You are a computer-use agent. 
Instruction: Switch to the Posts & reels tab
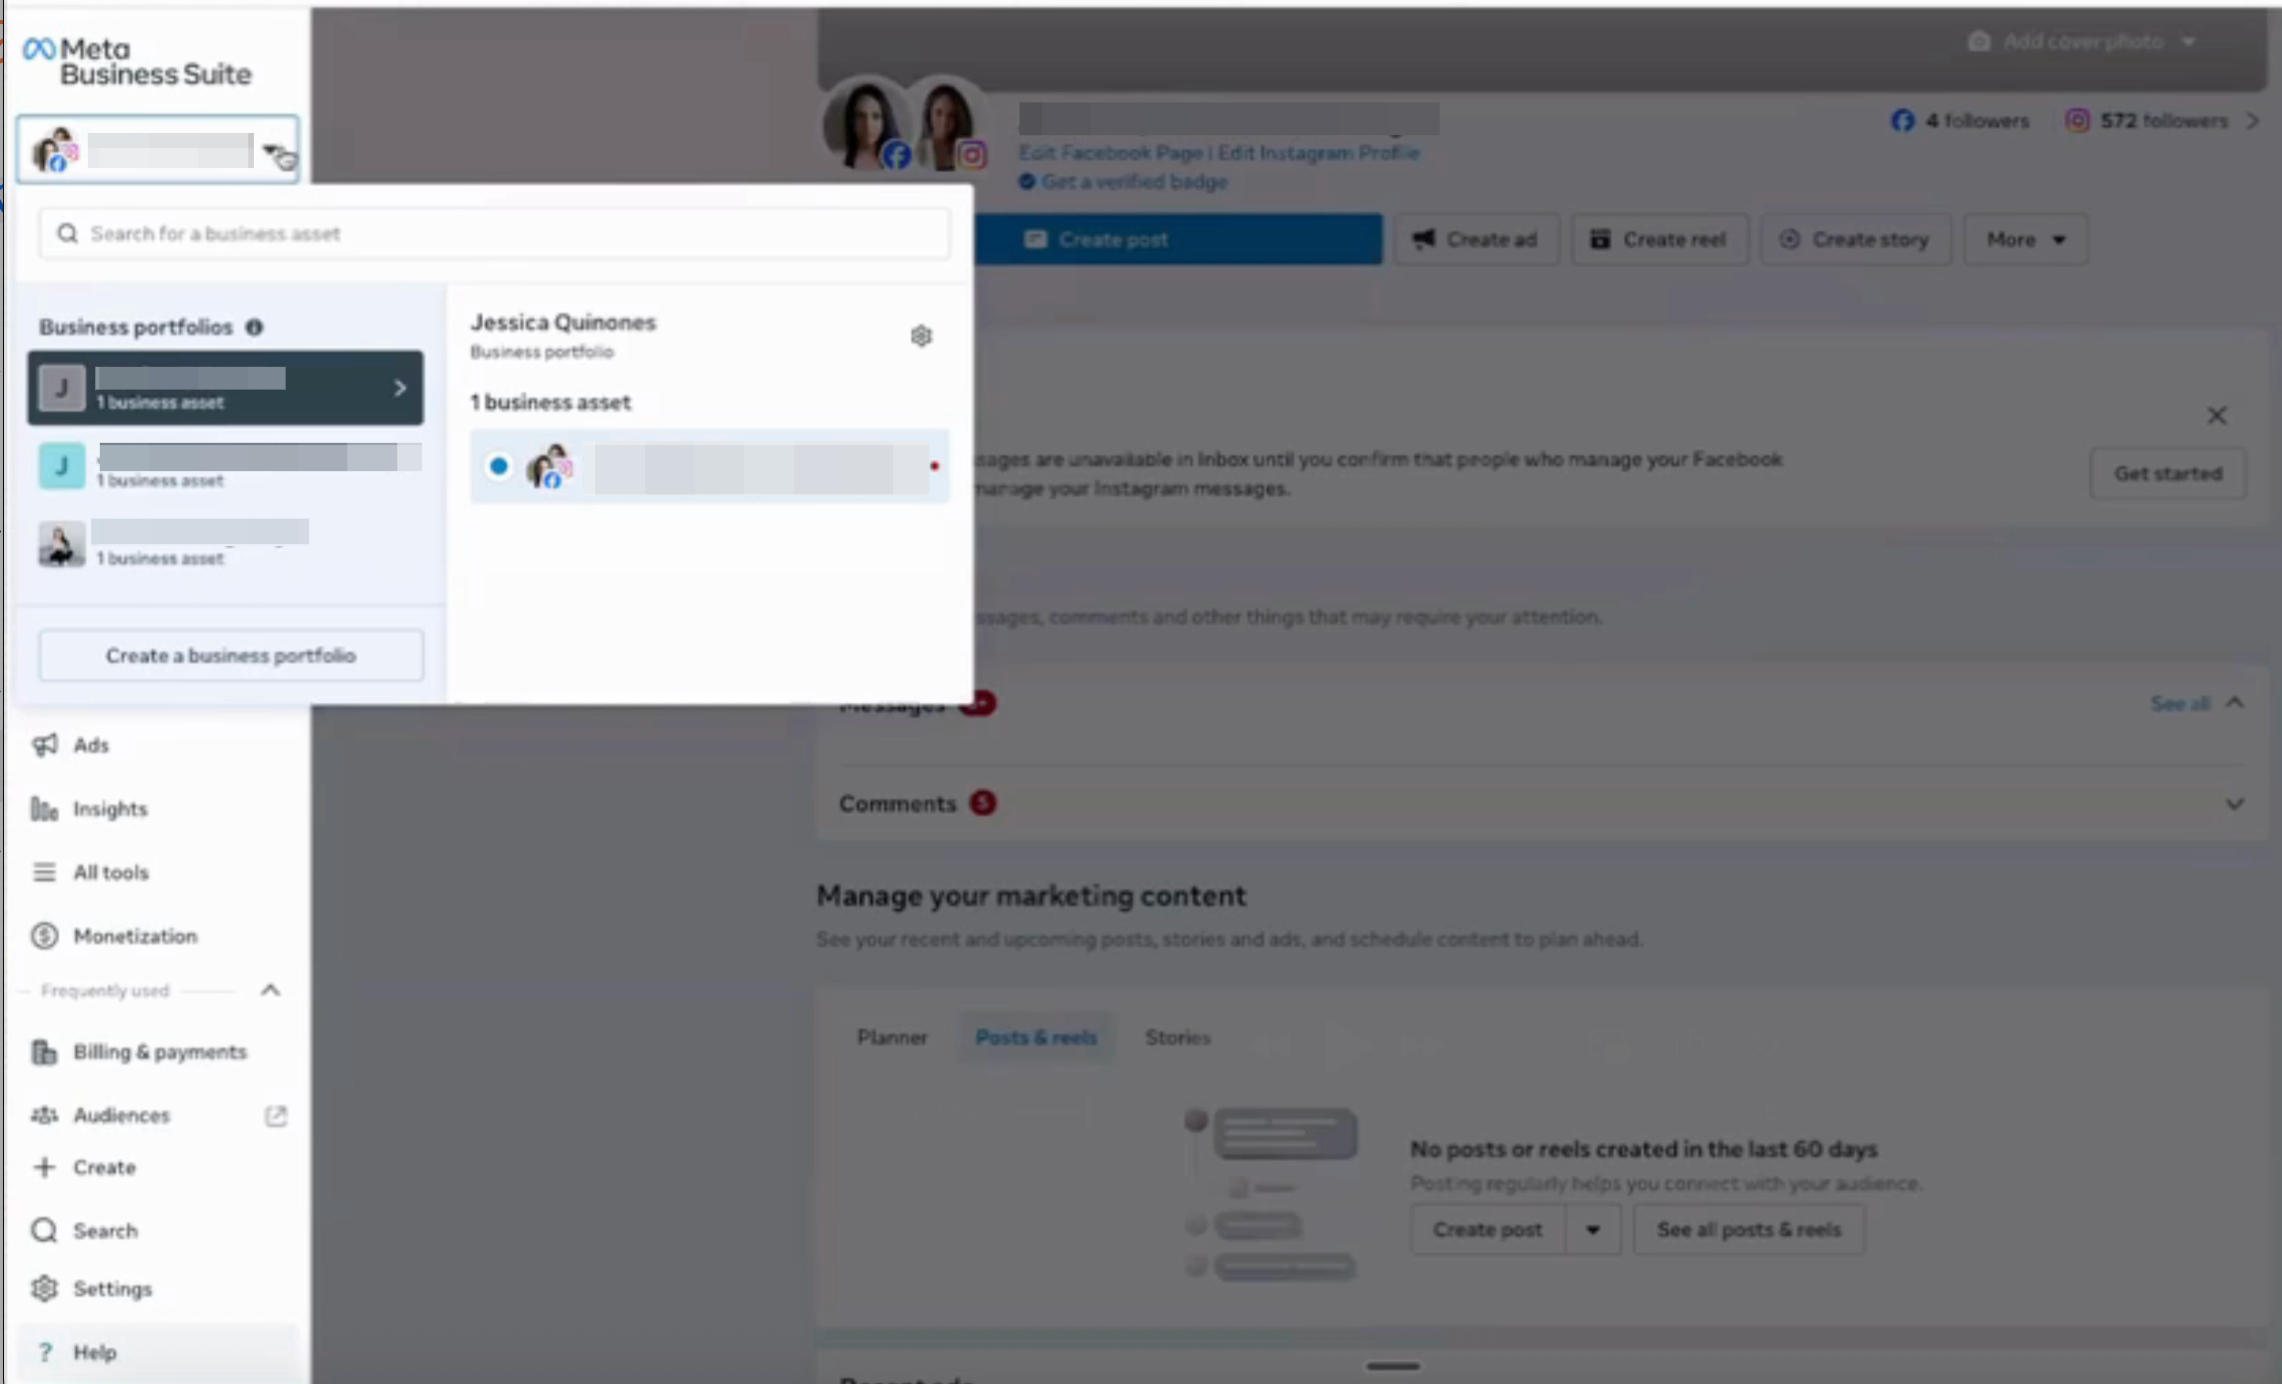1036,1038
